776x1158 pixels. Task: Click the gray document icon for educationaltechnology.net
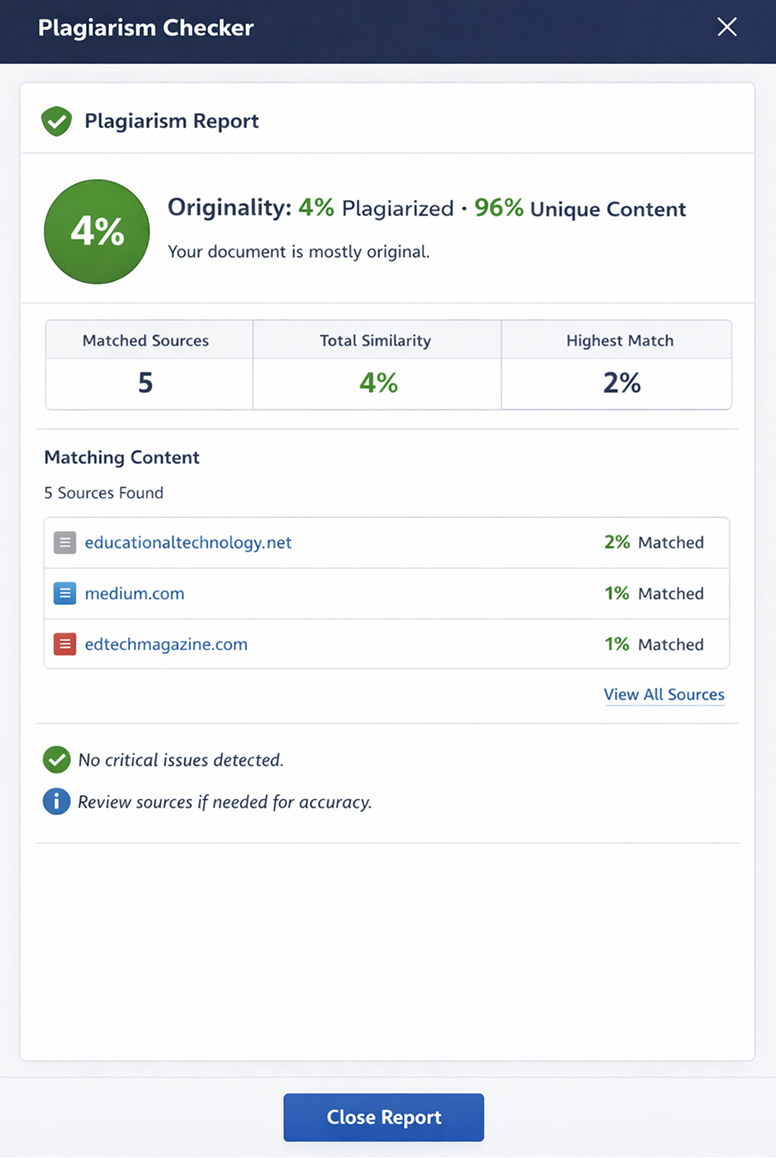65,543
